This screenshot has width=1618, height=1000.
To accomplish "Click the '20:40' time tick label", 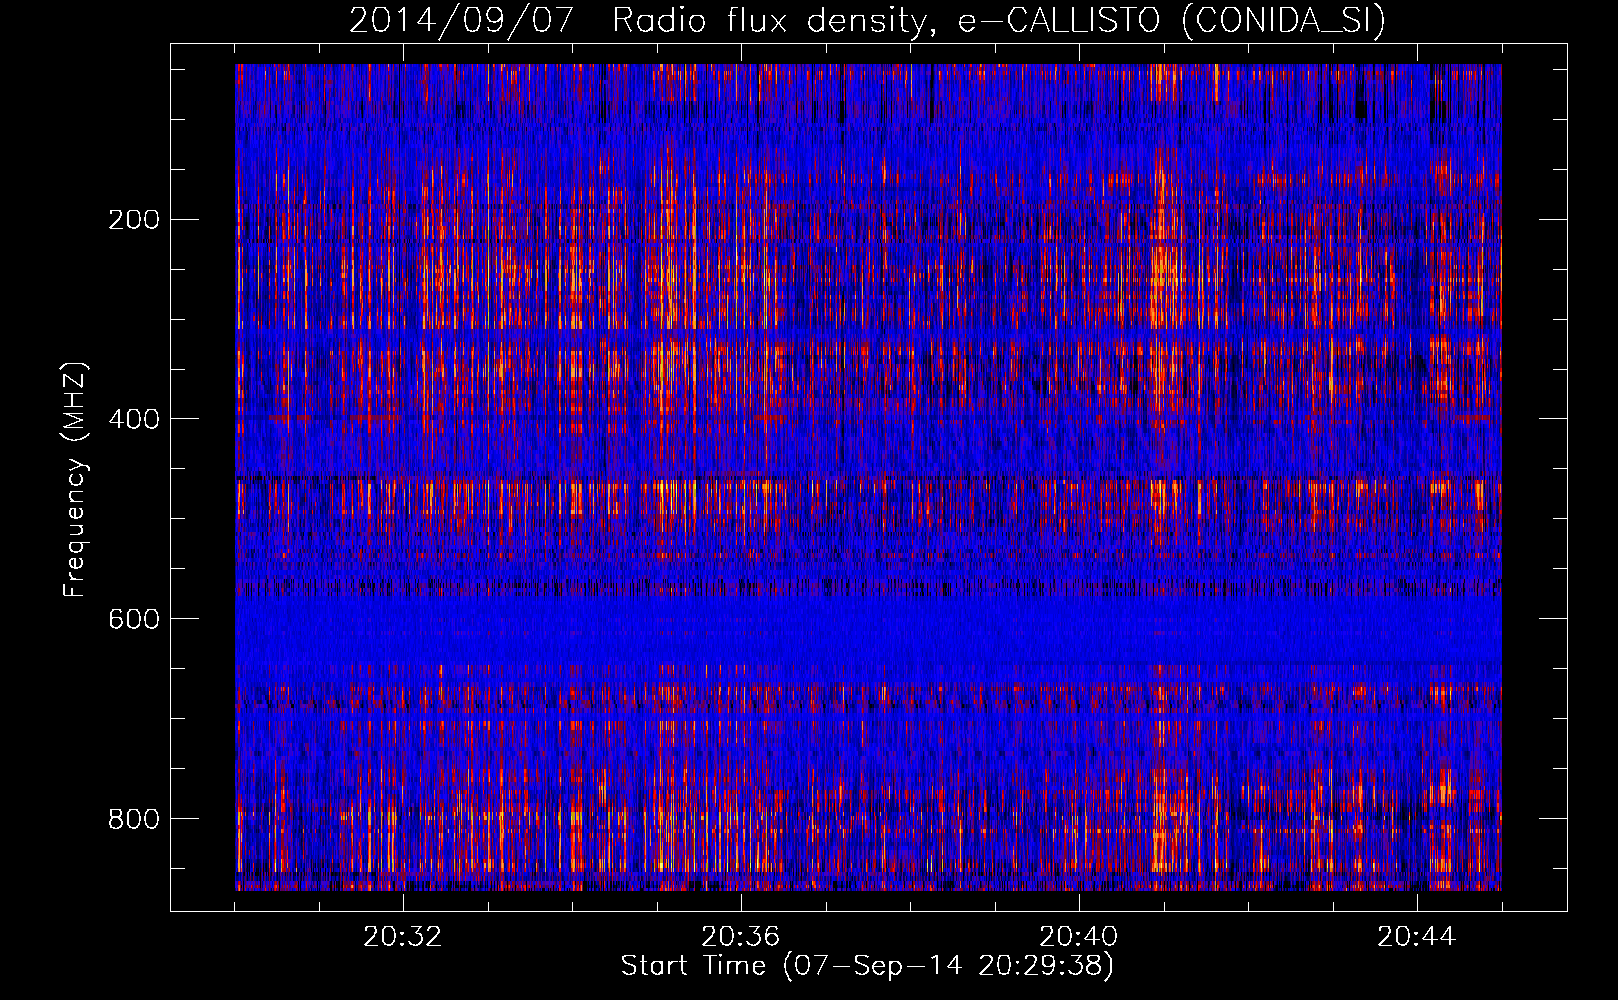I will pos(1079,937).
